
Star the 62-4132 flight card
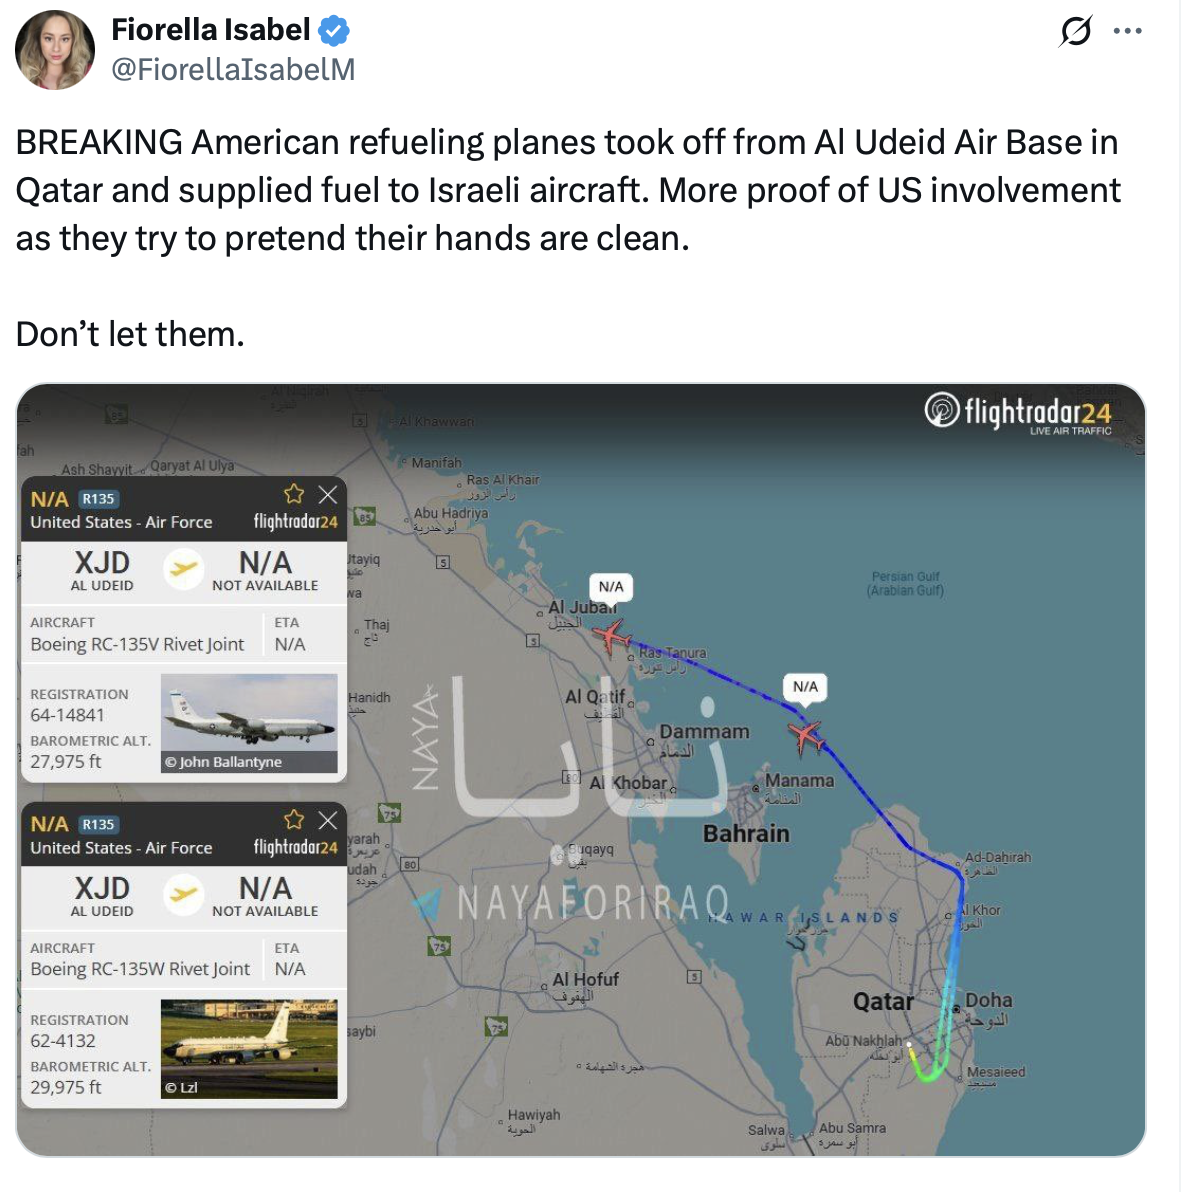point(294,820)
